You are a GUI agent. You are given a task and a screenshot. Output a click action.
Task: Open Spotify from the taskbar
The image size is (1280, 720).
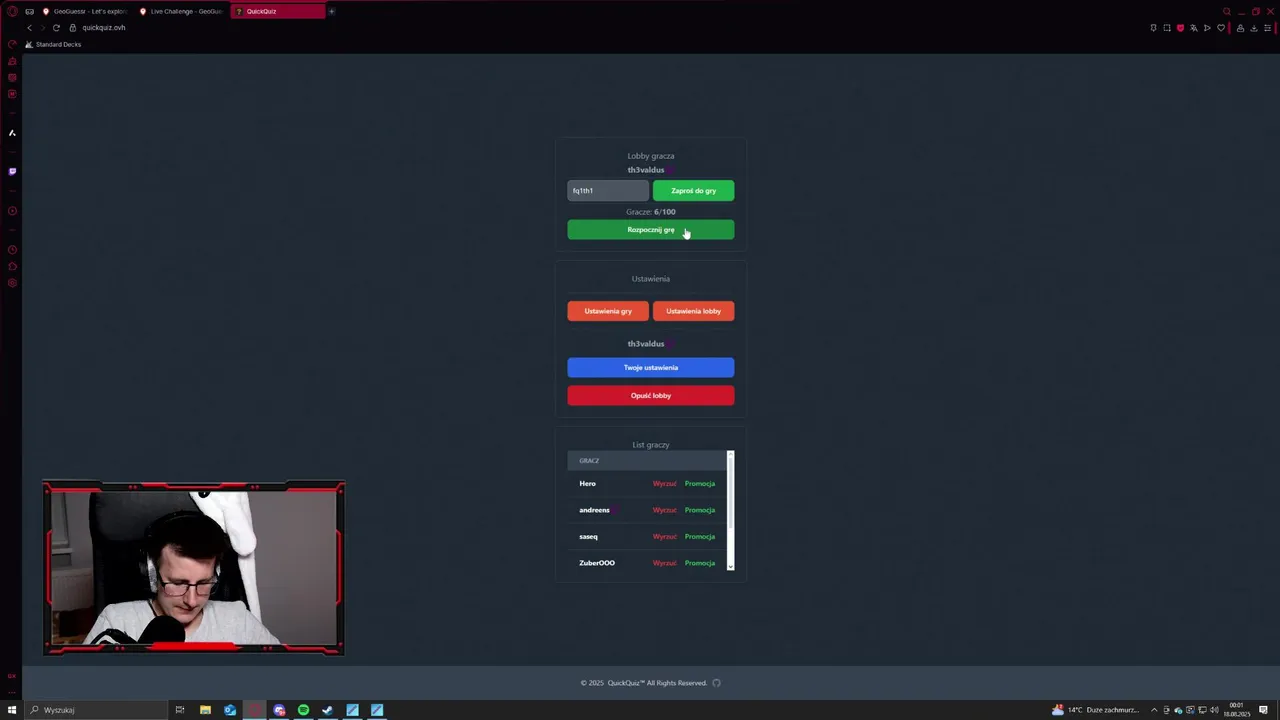click(303, 710)
